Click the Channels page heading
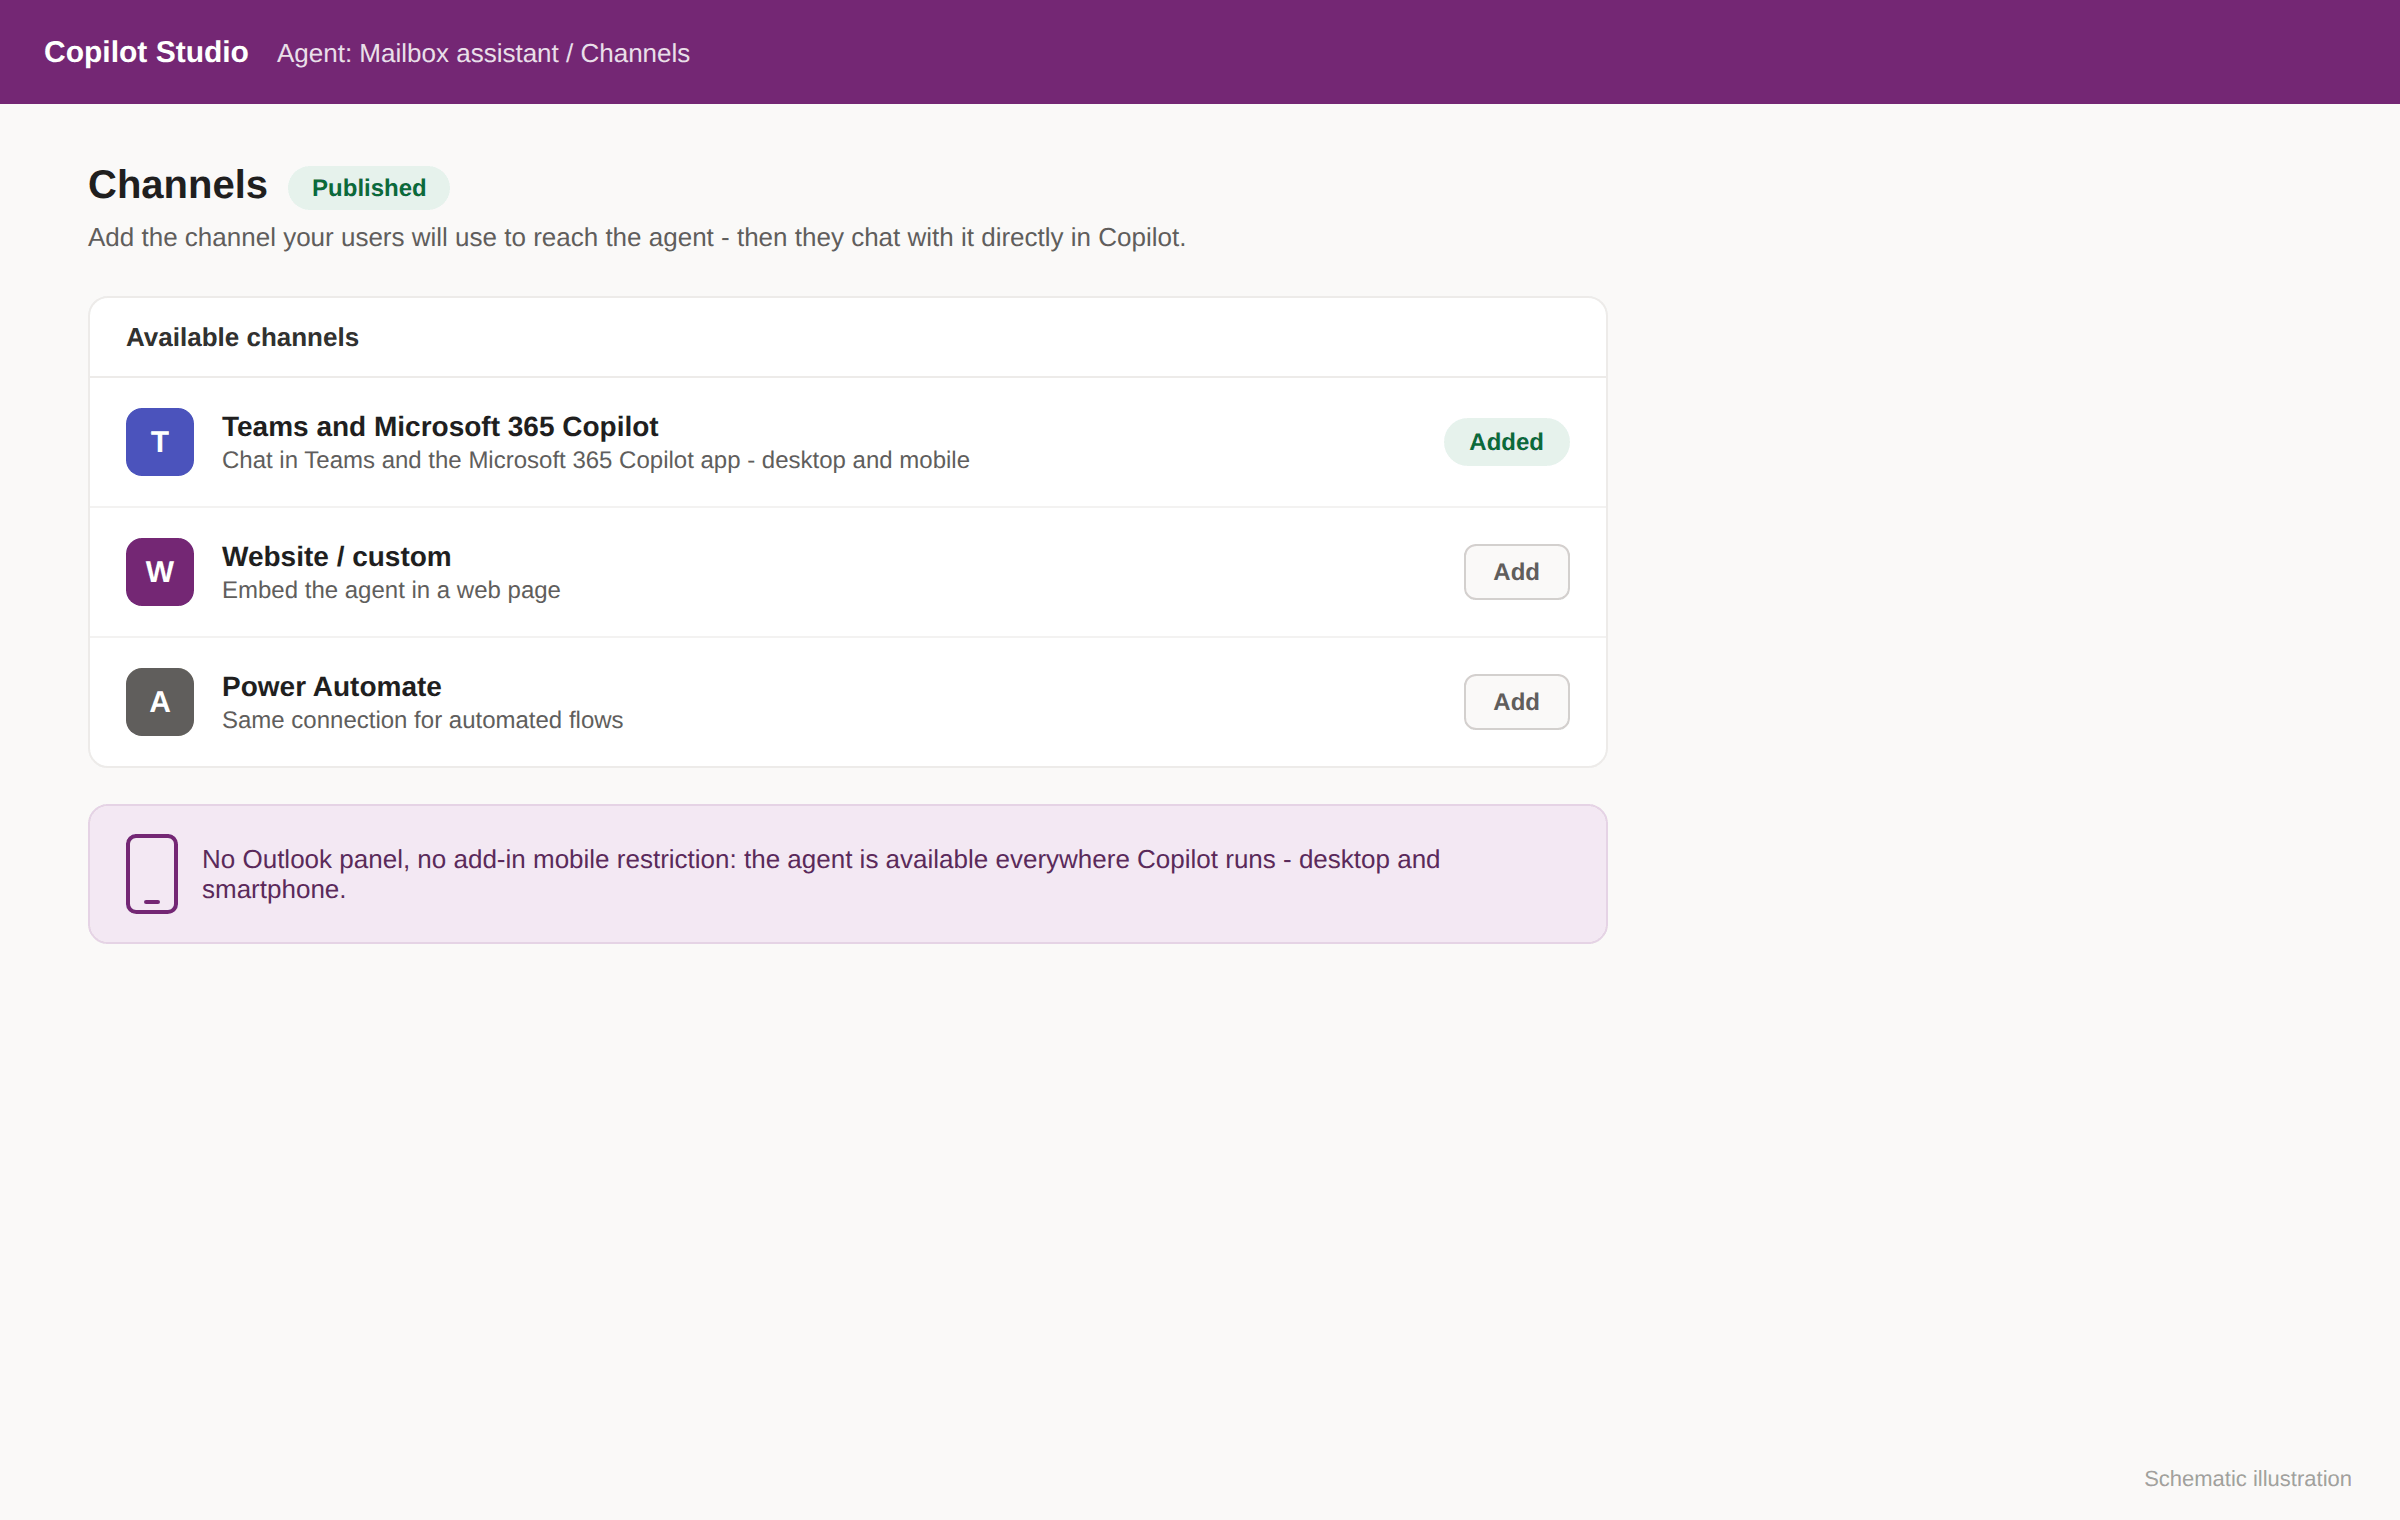The image size is (2400, 1520). click(x=178, y=185)
